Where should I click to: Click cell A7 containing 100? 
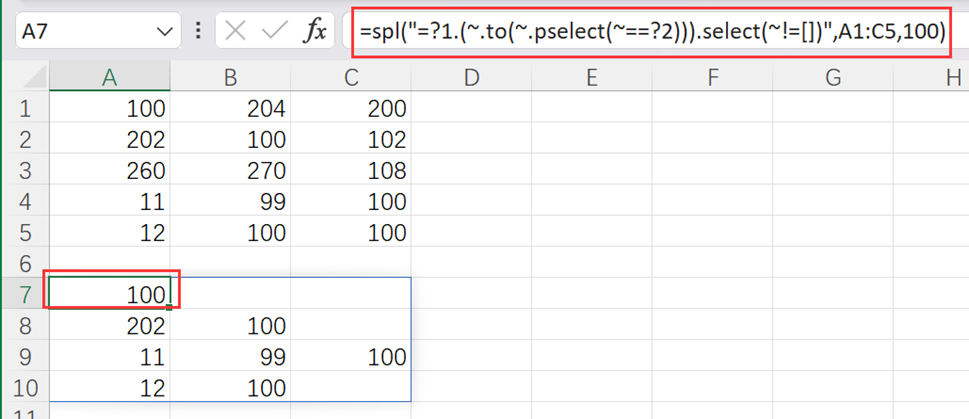click(108, 294)
